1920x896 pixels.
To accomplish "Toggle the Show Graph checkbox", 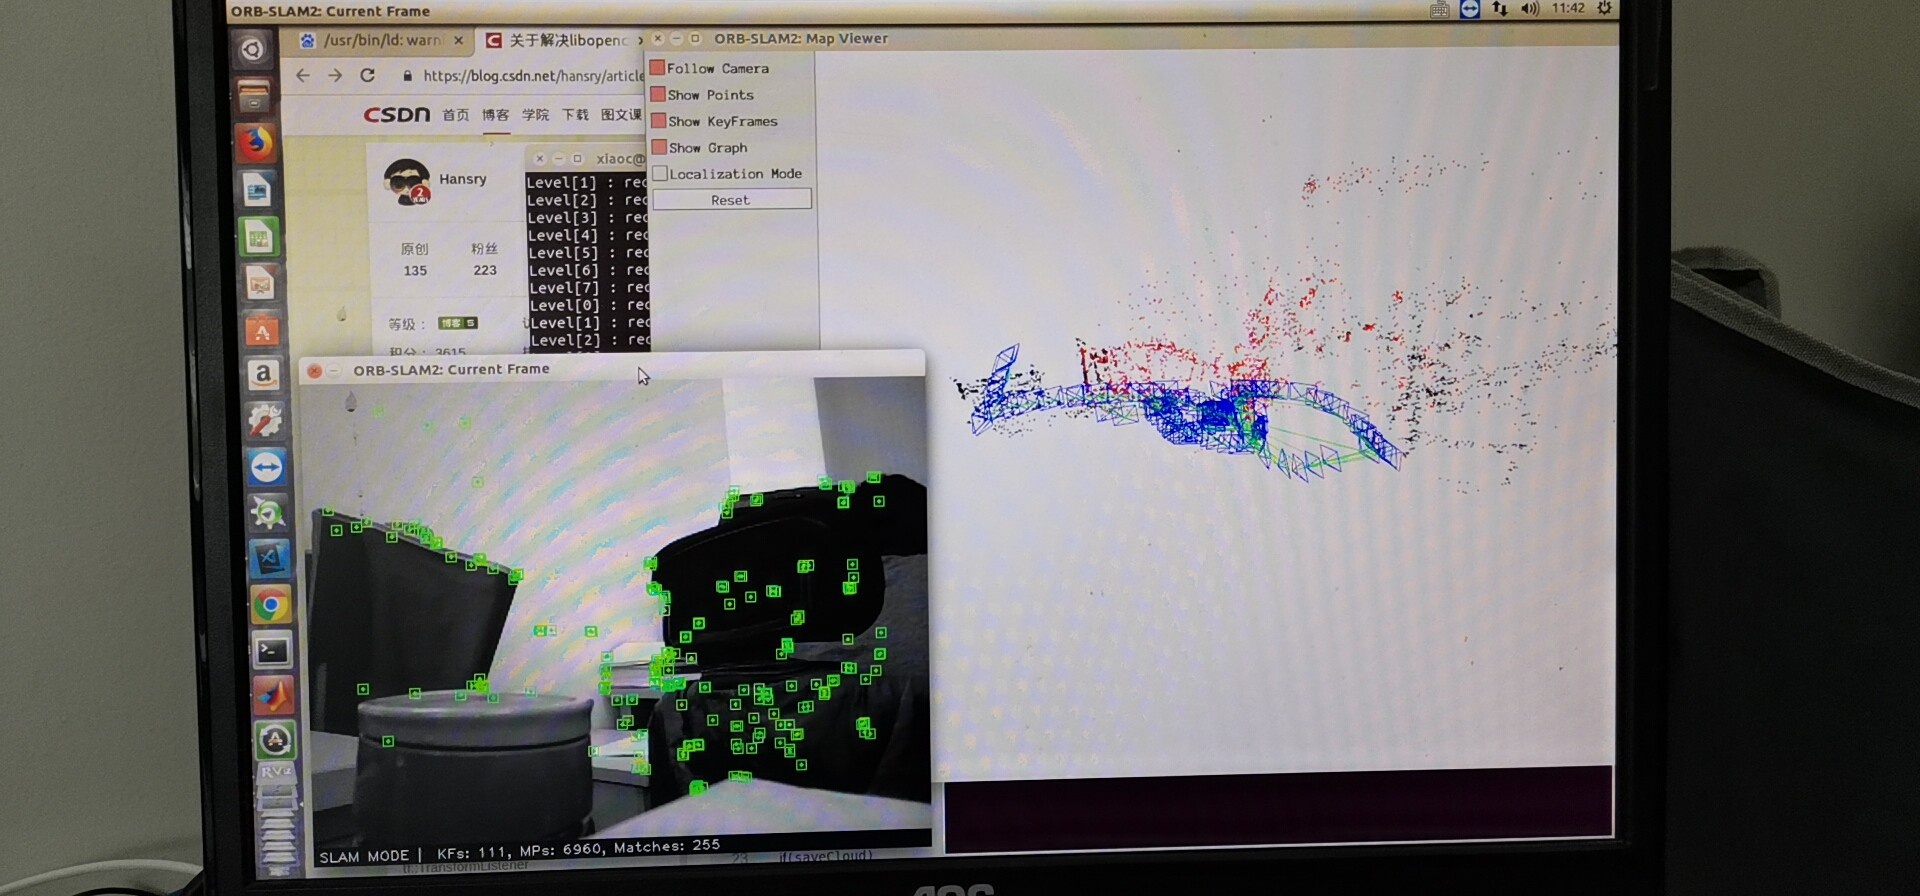I will coord(659,147).
